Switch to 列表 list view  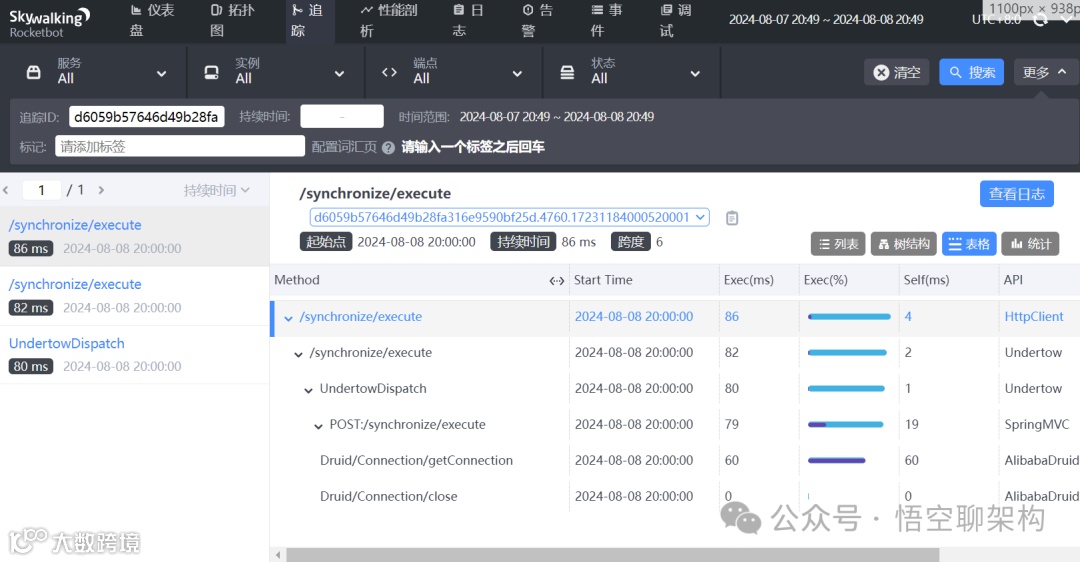(838, 244)
